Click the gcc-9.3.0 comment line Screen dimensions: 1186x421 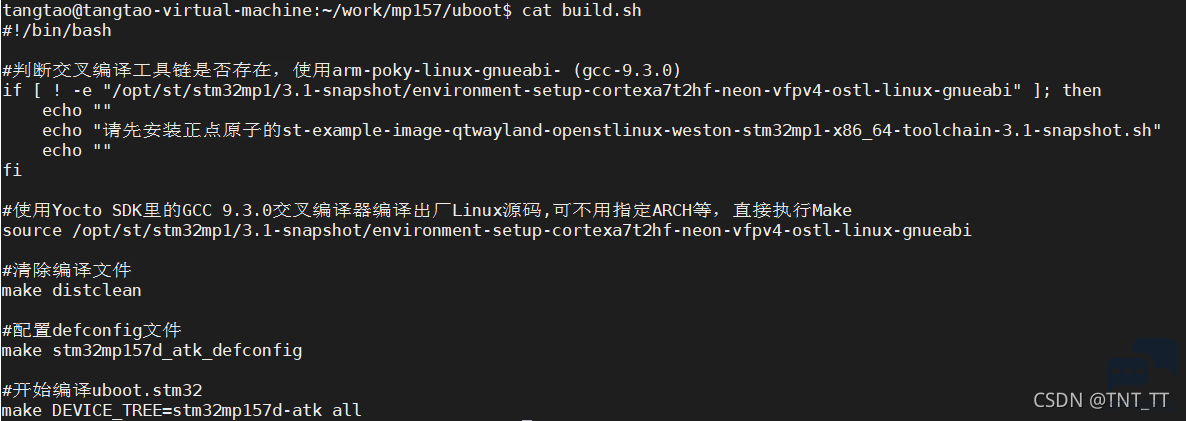(x=342, y=70)
